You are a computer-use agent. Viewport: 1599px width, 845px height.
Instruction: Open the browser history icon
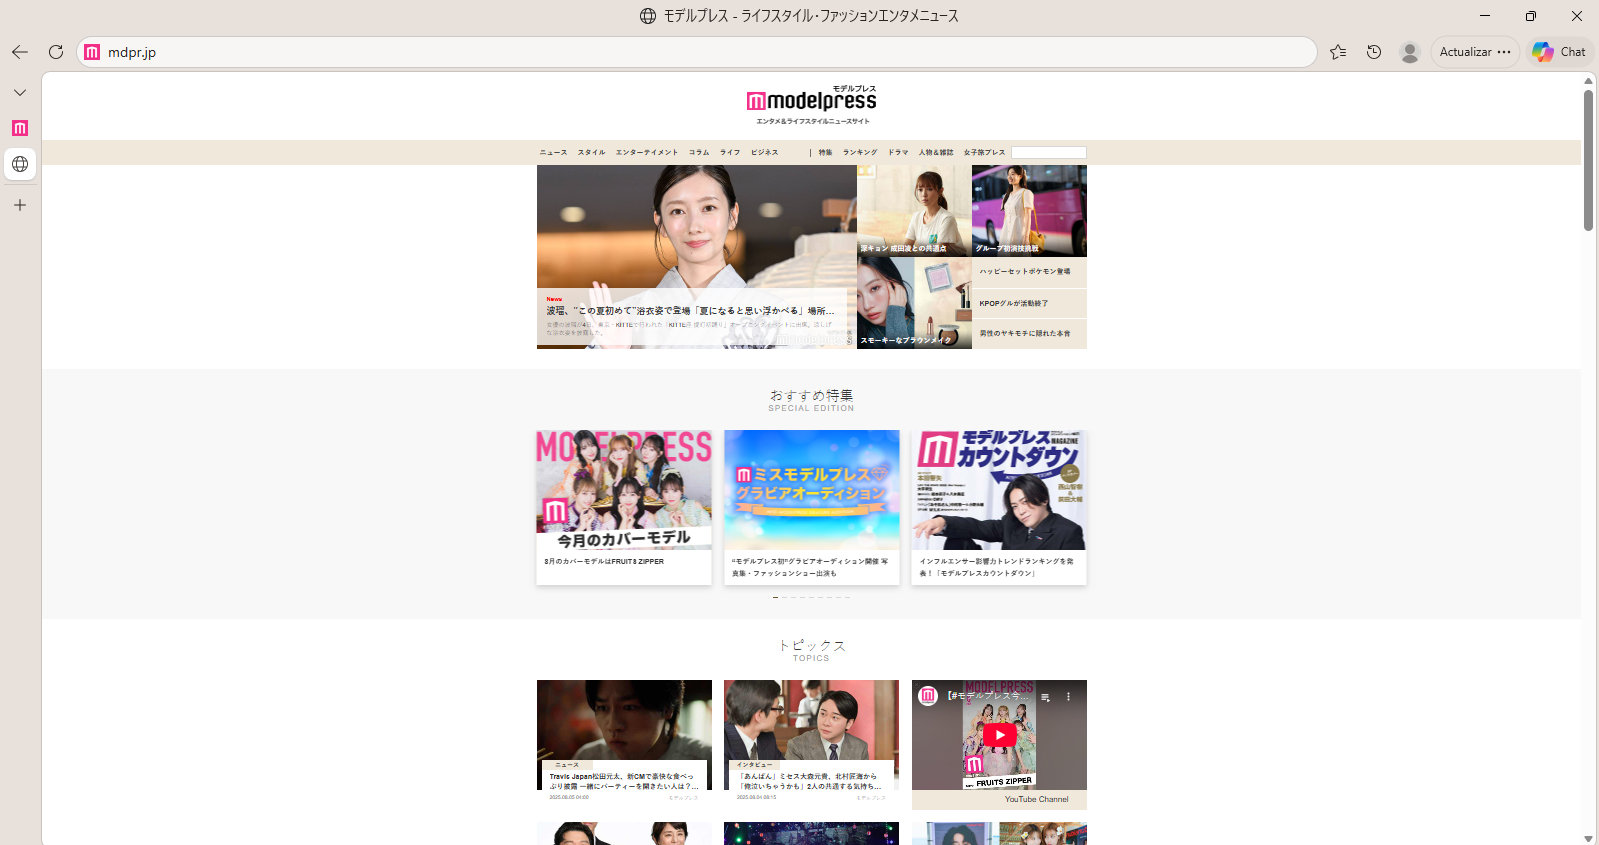[1374, 52]
